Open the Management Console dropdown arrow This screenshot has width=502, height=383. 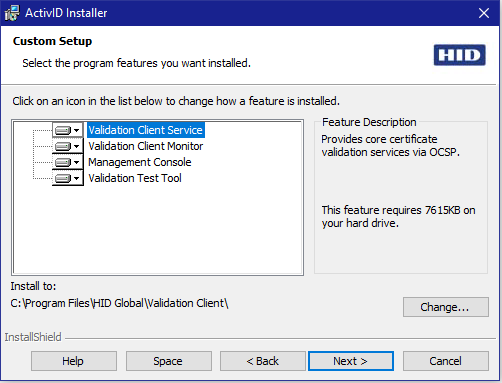point(77,162)
